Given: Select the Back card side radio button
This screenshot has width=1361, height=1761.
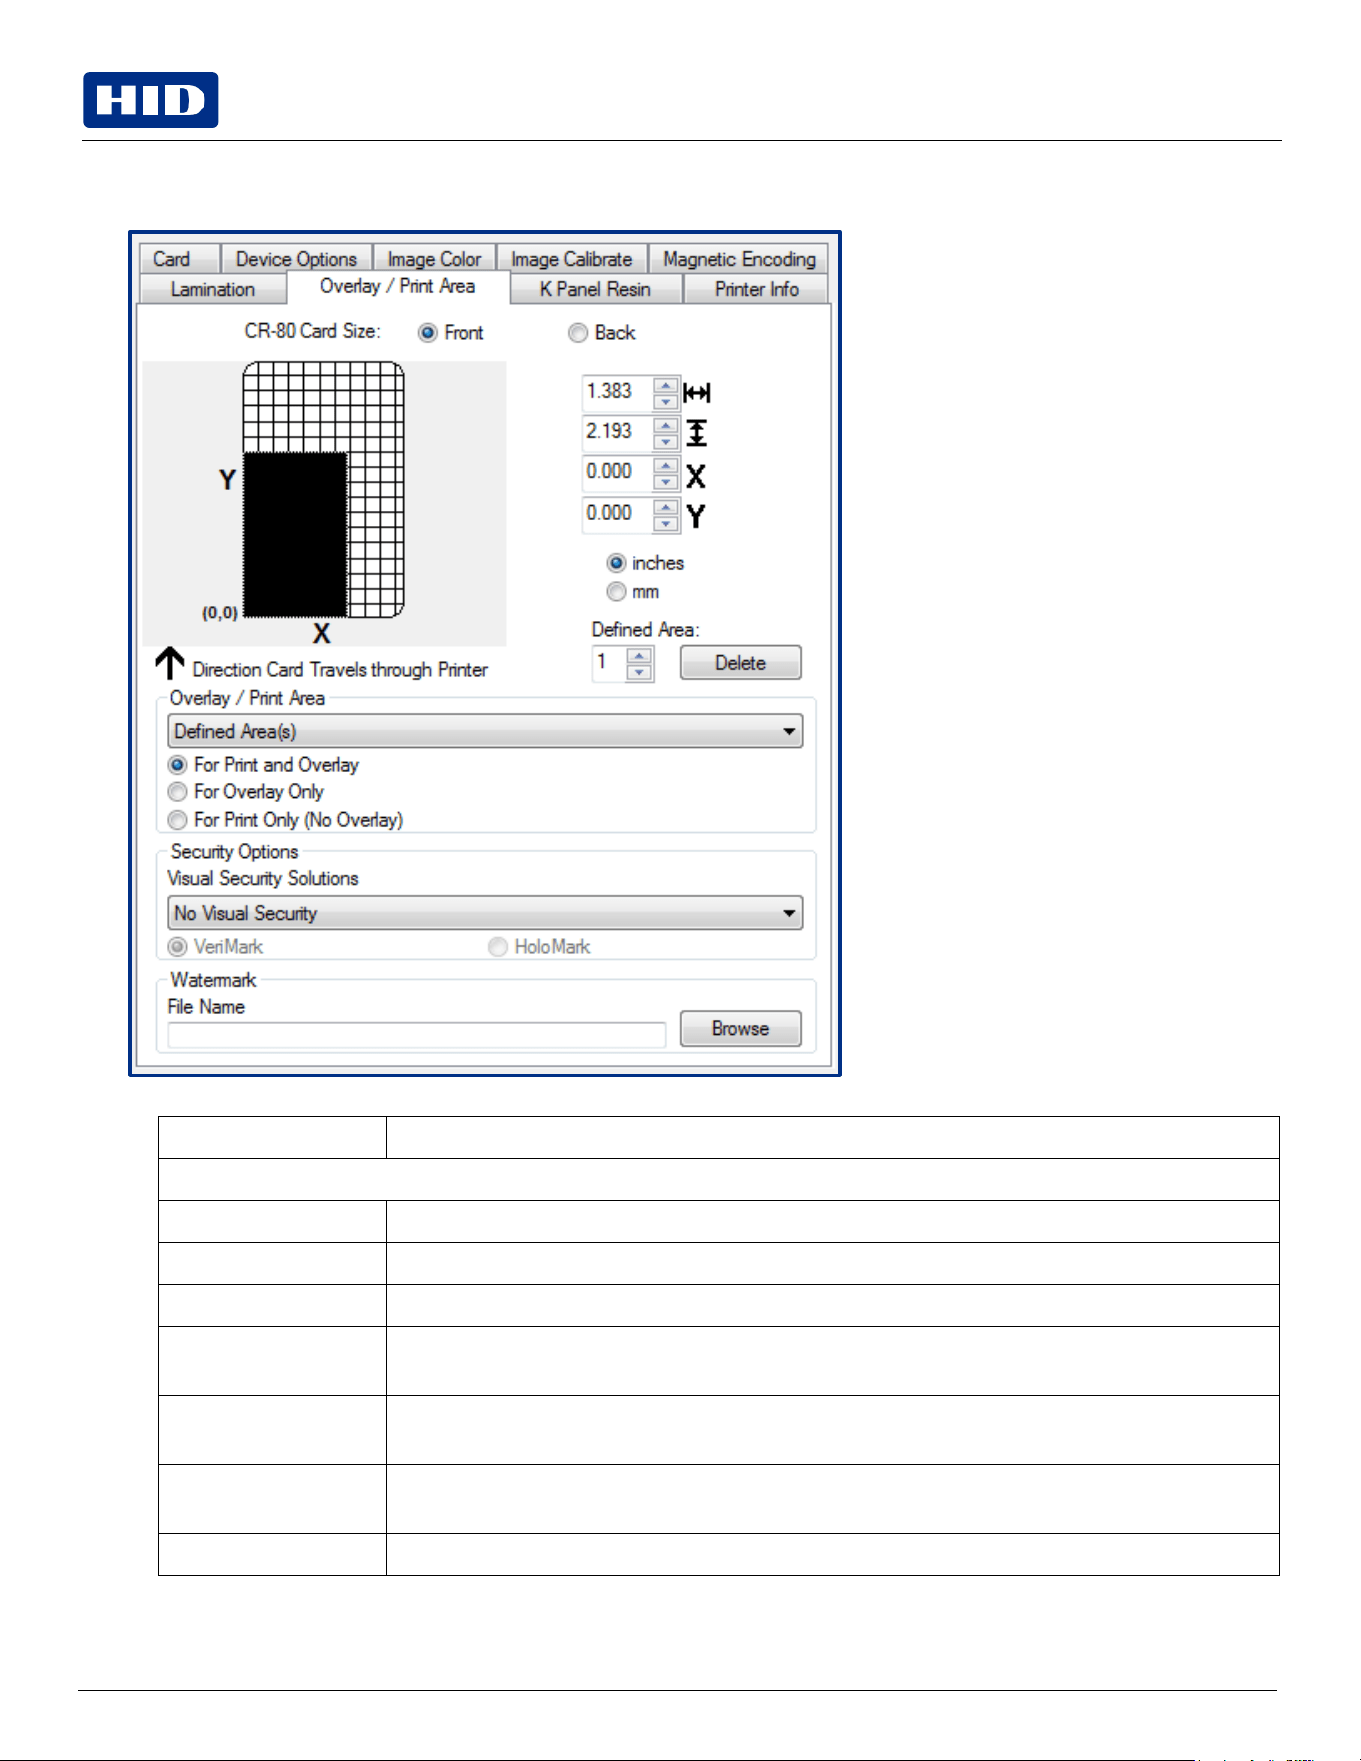Looking at the screenshot, I should [x=578, y=333].
